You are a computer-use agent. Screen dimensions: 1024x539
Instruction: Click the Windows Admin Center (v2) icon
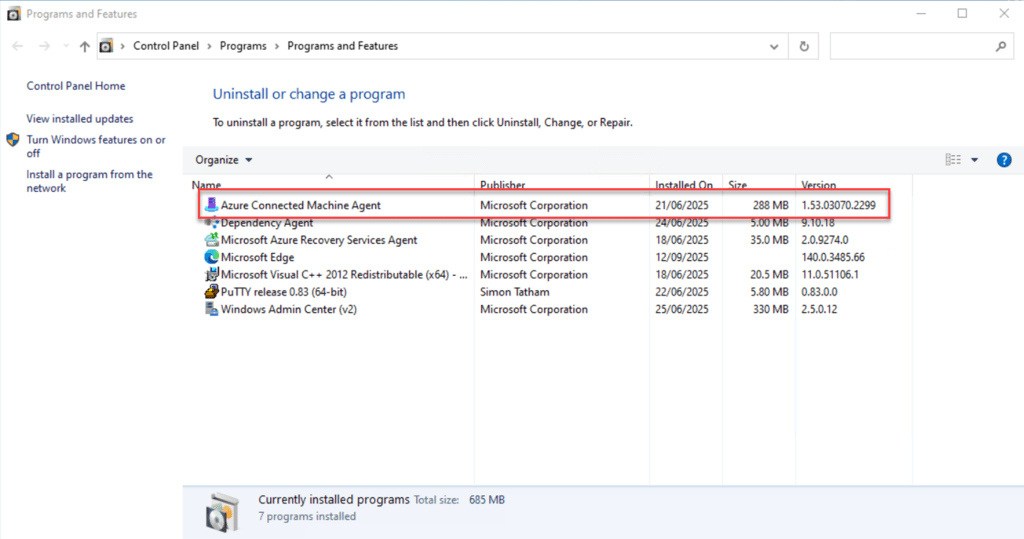(211, 309)
